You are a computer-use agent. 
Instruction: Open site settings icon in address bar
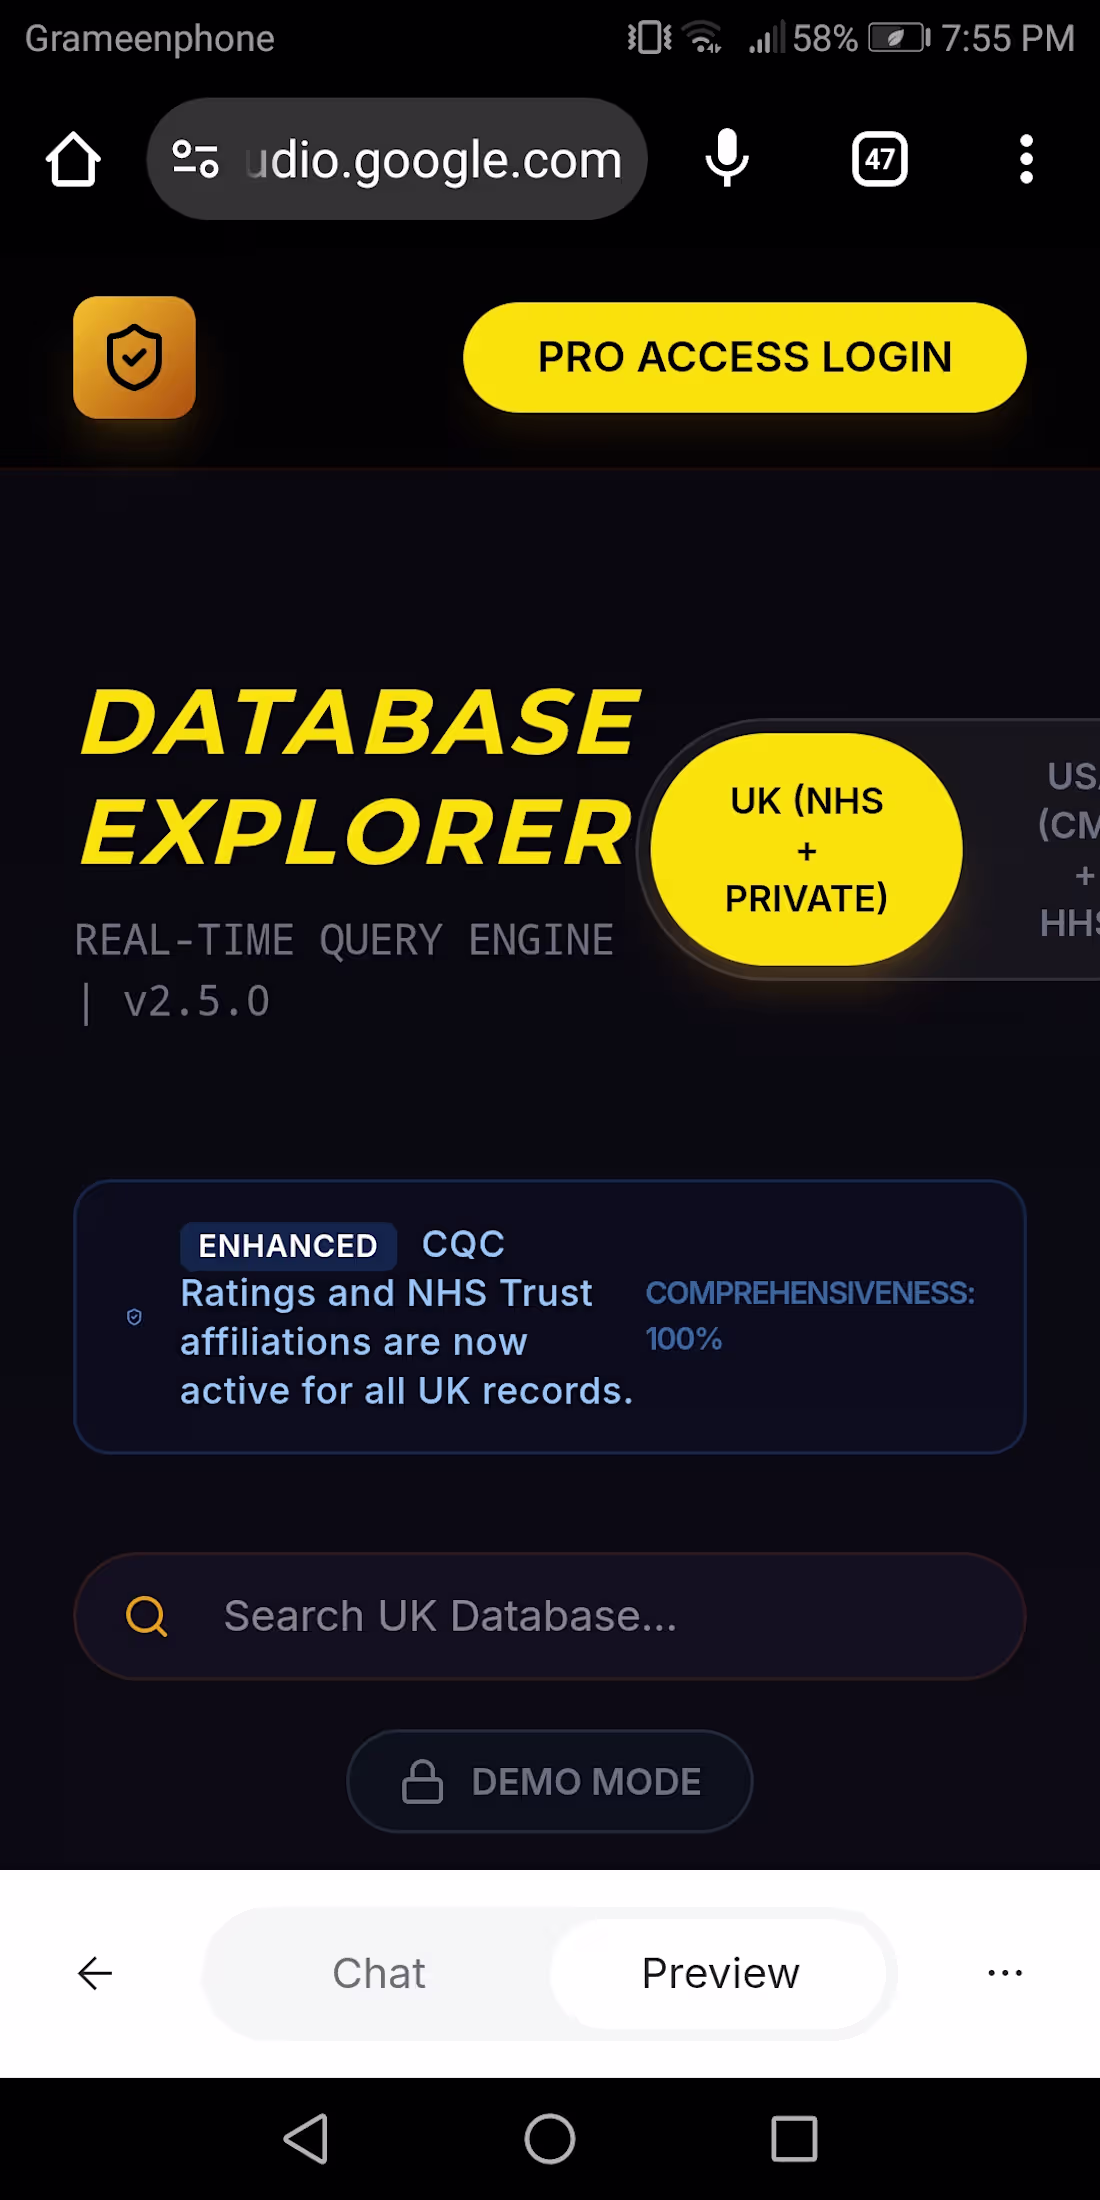point(195,159)
